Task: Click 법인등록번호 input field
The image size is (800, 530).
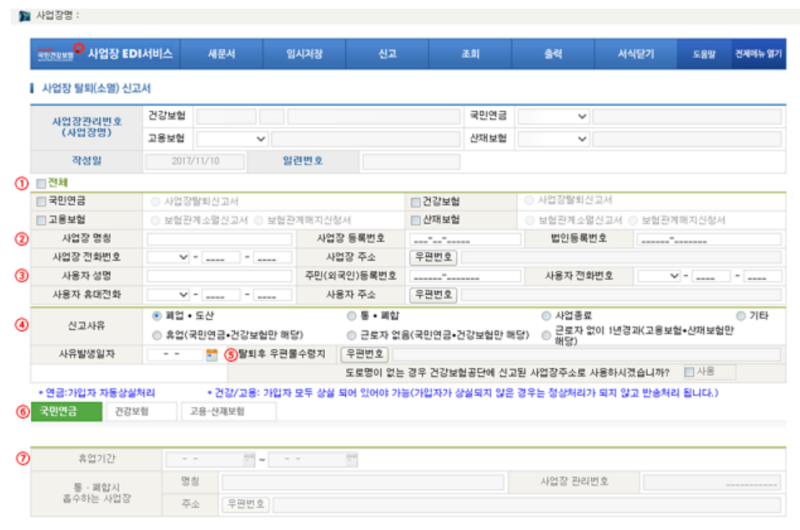Action: pyautogui.click(x=709, y=239)
